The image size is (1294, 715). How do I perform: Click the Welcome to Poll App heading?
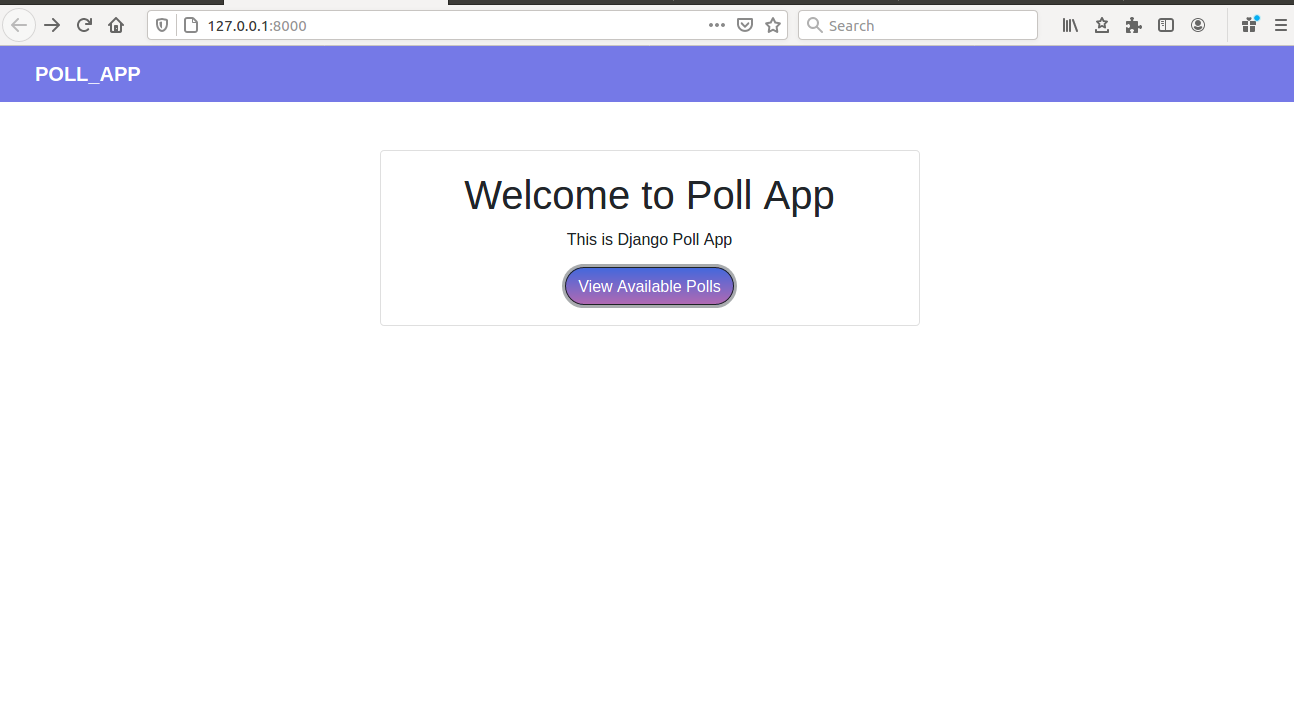pos(649,195)
